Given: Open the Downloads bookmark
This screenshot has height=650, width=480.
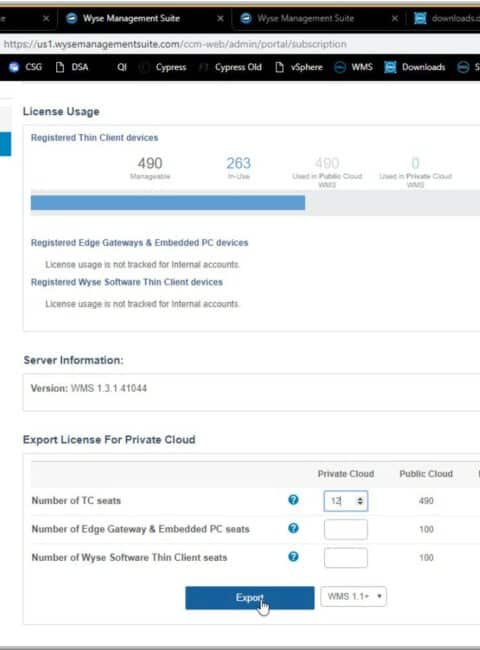Looking at the screenshot, I should [415, 67].
